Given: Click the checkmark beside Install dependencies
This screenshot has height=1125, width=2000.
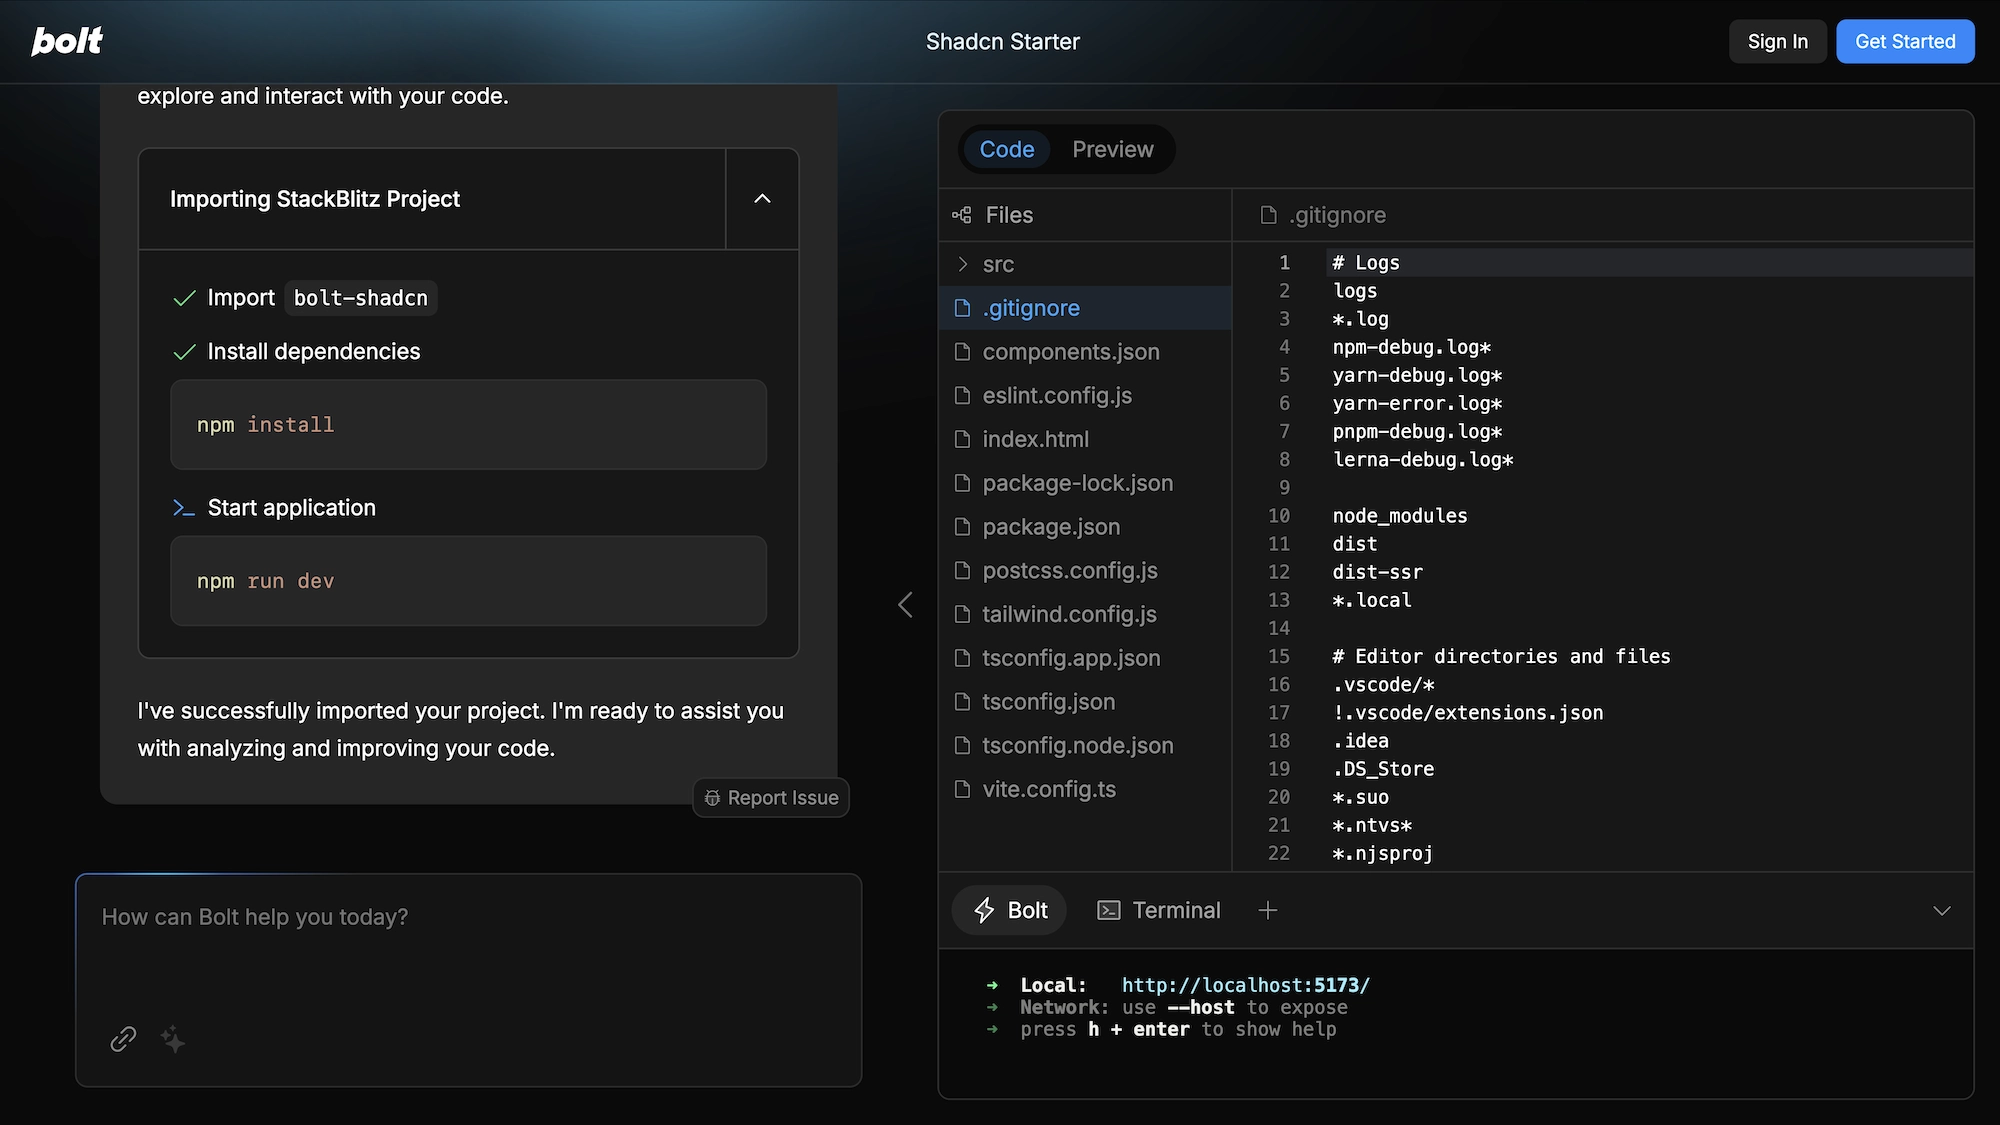Looking at the screenshot, I should pos(184,352).
